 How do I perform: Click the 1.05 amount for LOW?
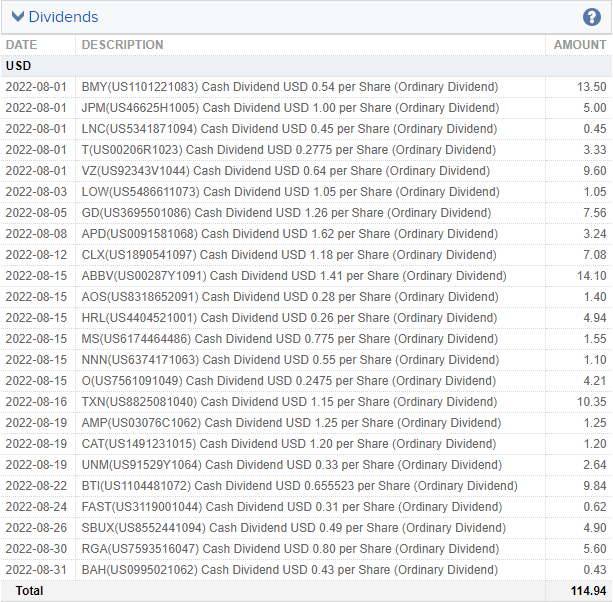595,192
